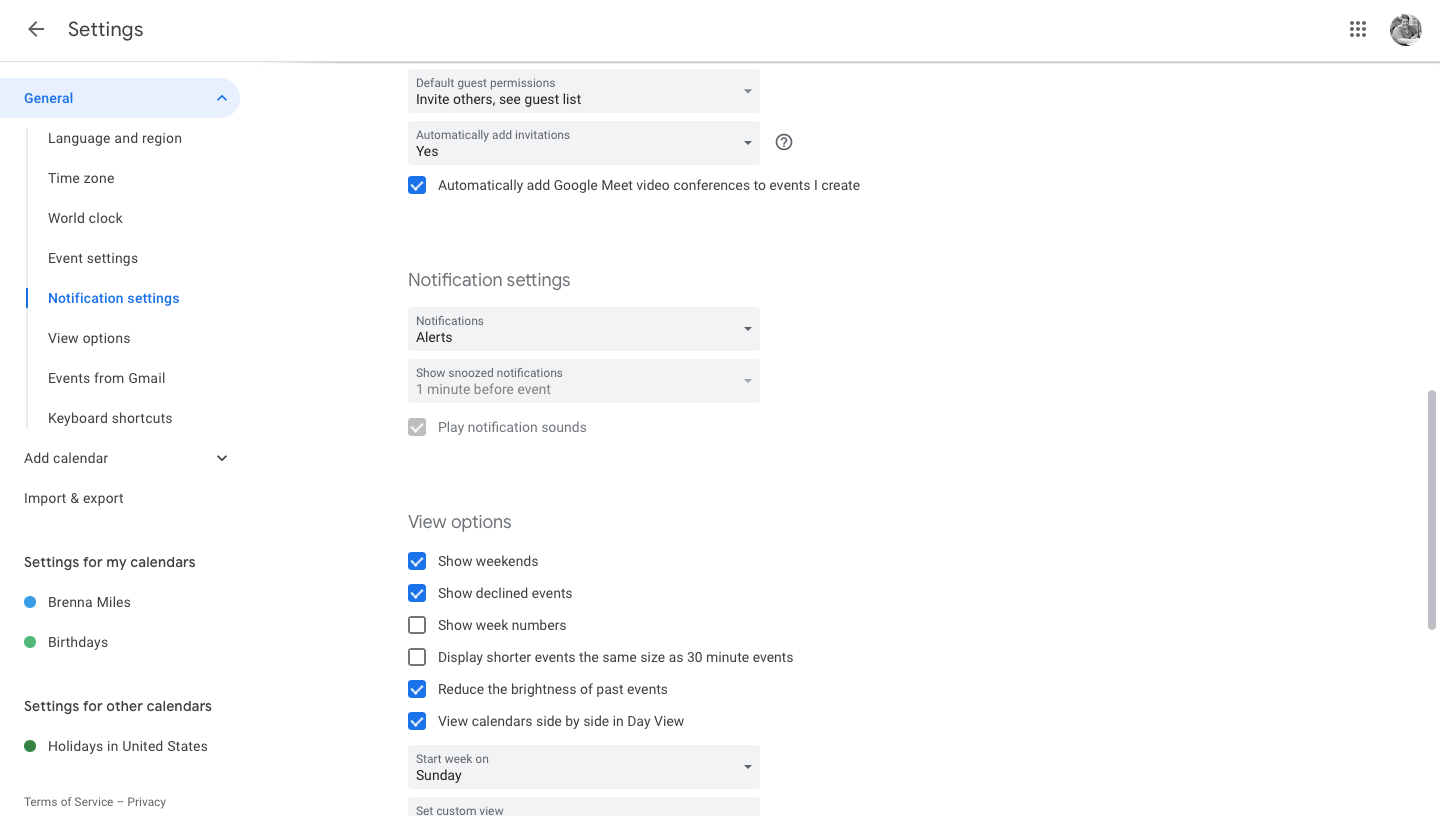Image resolution: width=1440 pixels, height=816 pixels.
Task: Open the Google apps grid
Action: pos(1357,29)
